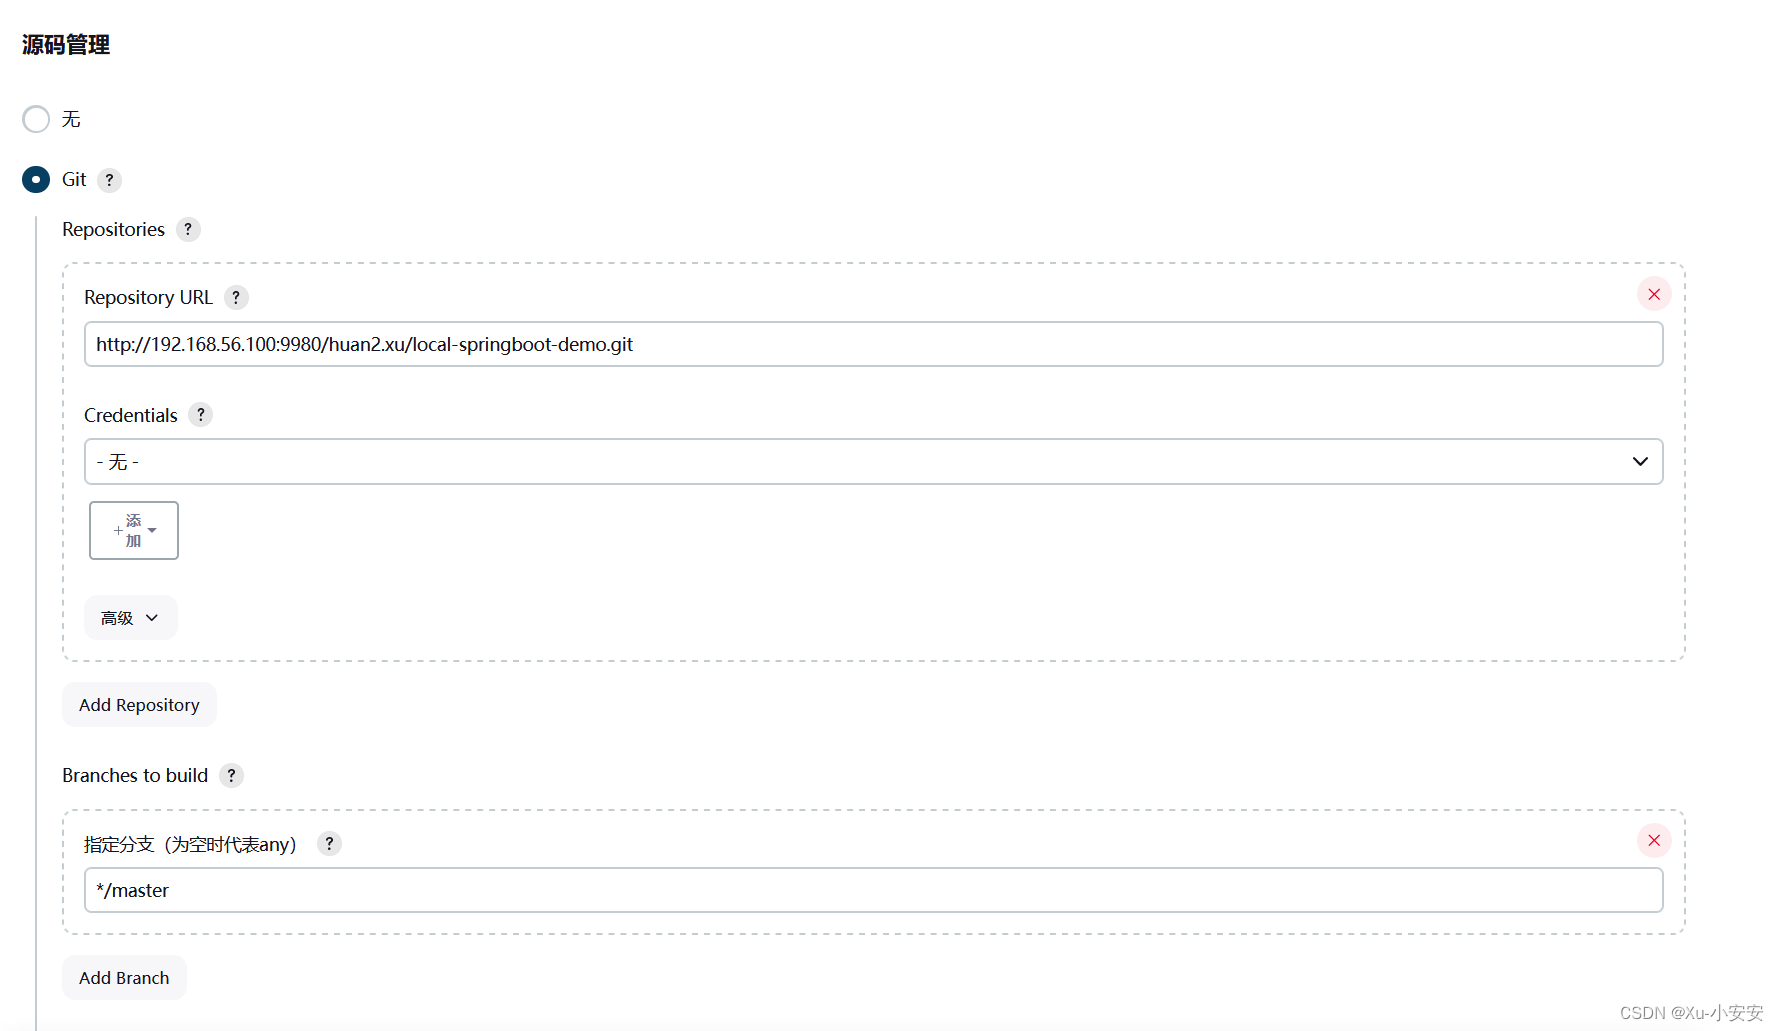Open help for Branches to build

[231, 775]
